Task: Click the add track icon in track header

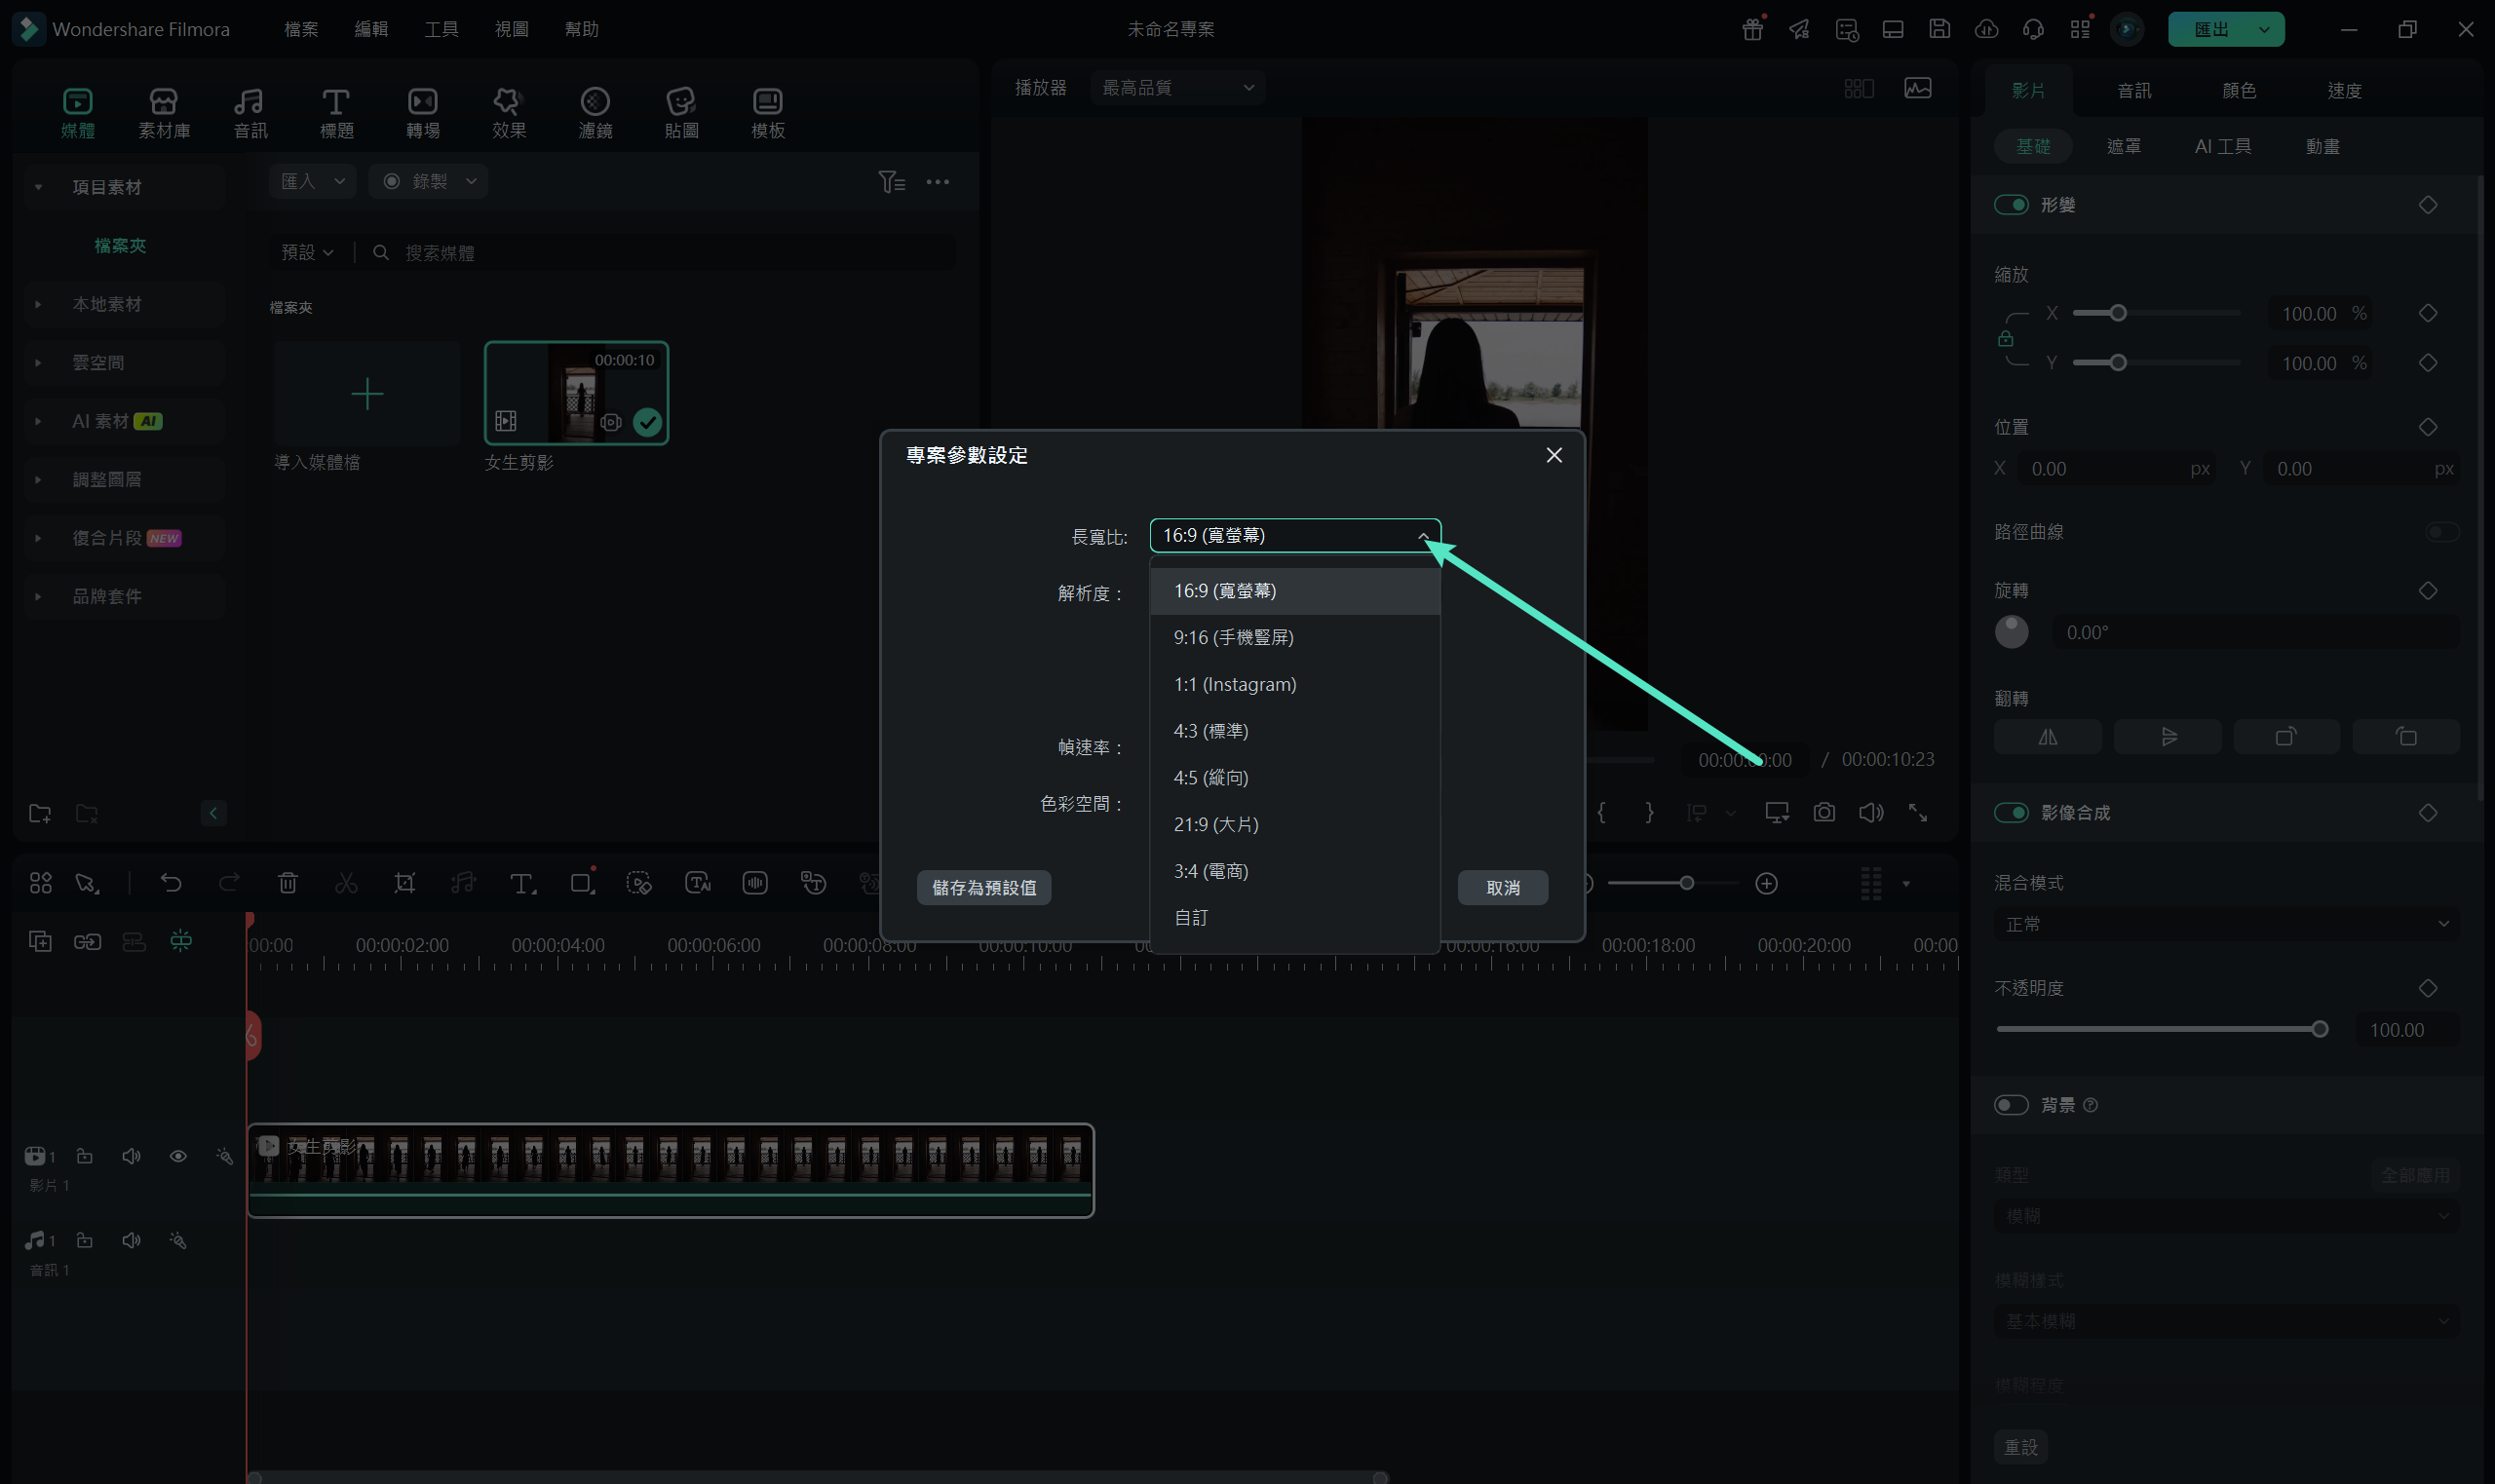Action: click(x=40, y=941)
